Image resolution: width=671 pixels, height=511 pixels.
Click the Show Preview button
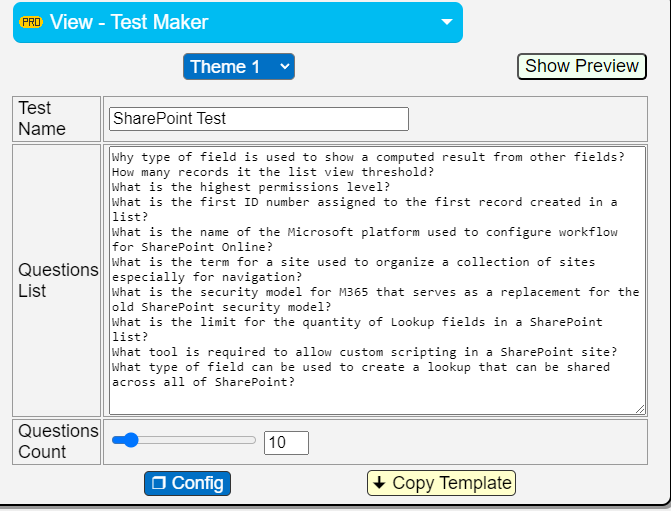(x=582, y=66)
